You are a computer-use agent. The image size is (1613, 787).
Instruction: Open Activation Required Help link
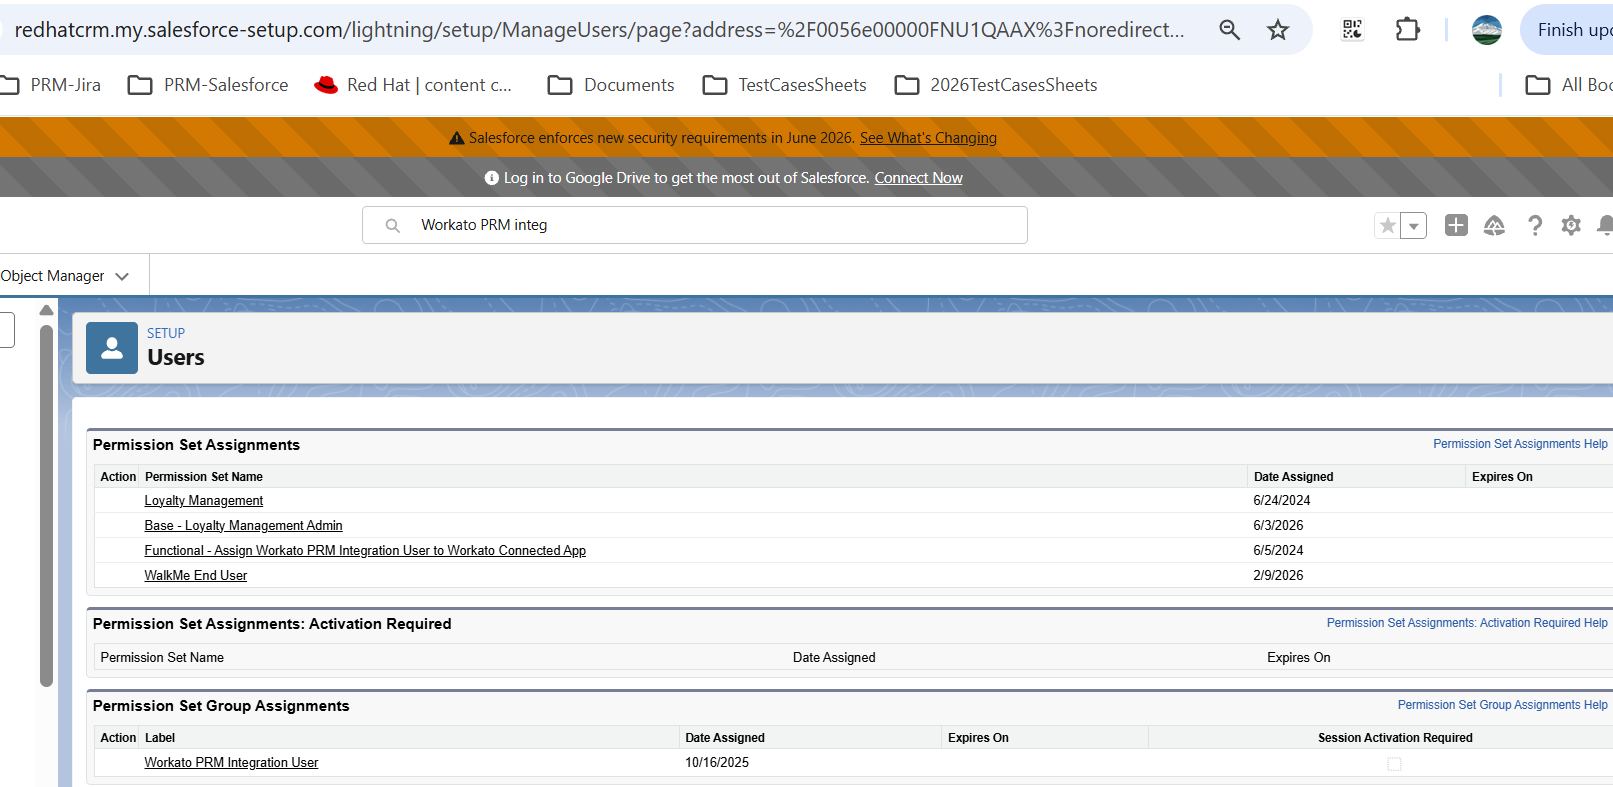(1467, 623)
